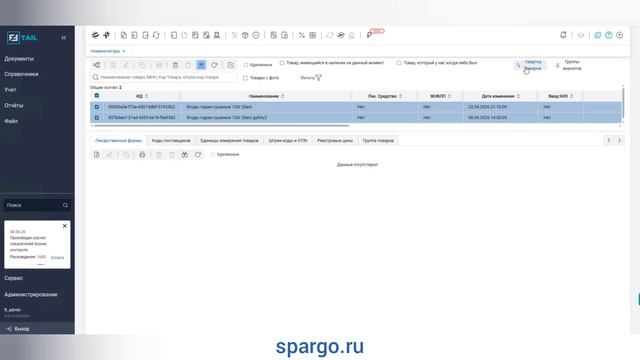Click the Выход logout button
Image resolution: width=640 pixels, height=360 pixels.
click(18, 329)
